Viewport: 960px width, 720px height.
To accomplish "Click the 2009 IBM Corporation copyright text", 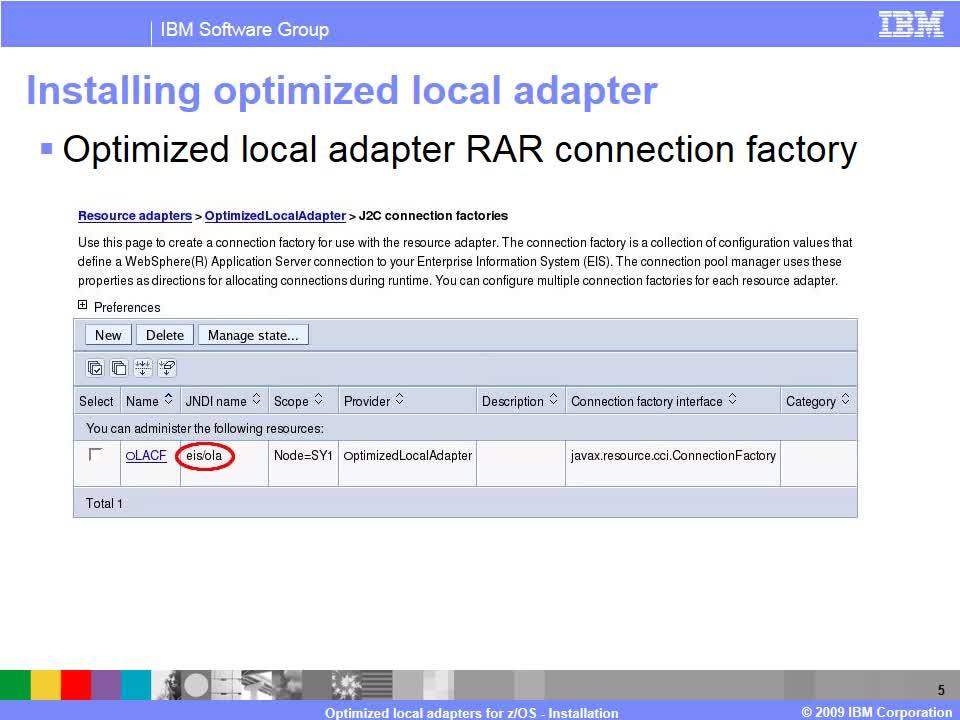I will [x=877, y=712].
